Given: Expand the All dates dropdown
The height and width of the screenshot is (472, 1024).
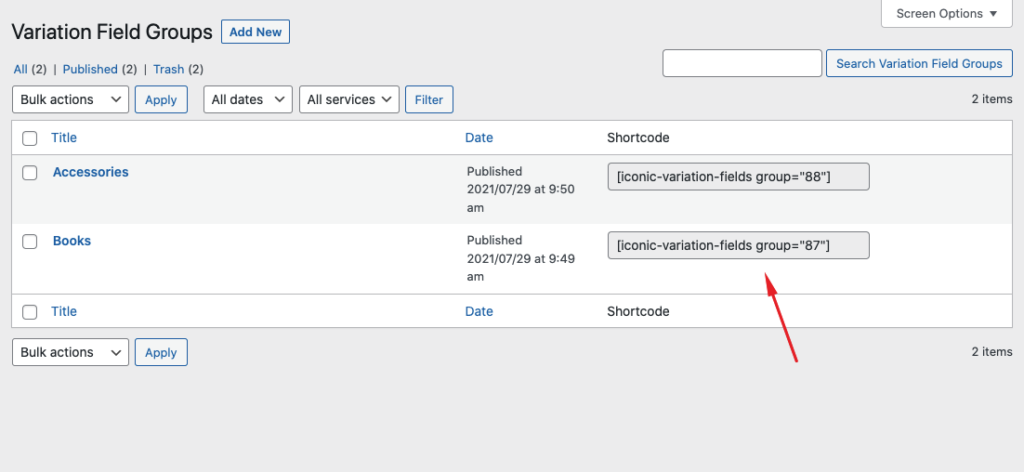Looking at the screenshot, I should 248,100.
